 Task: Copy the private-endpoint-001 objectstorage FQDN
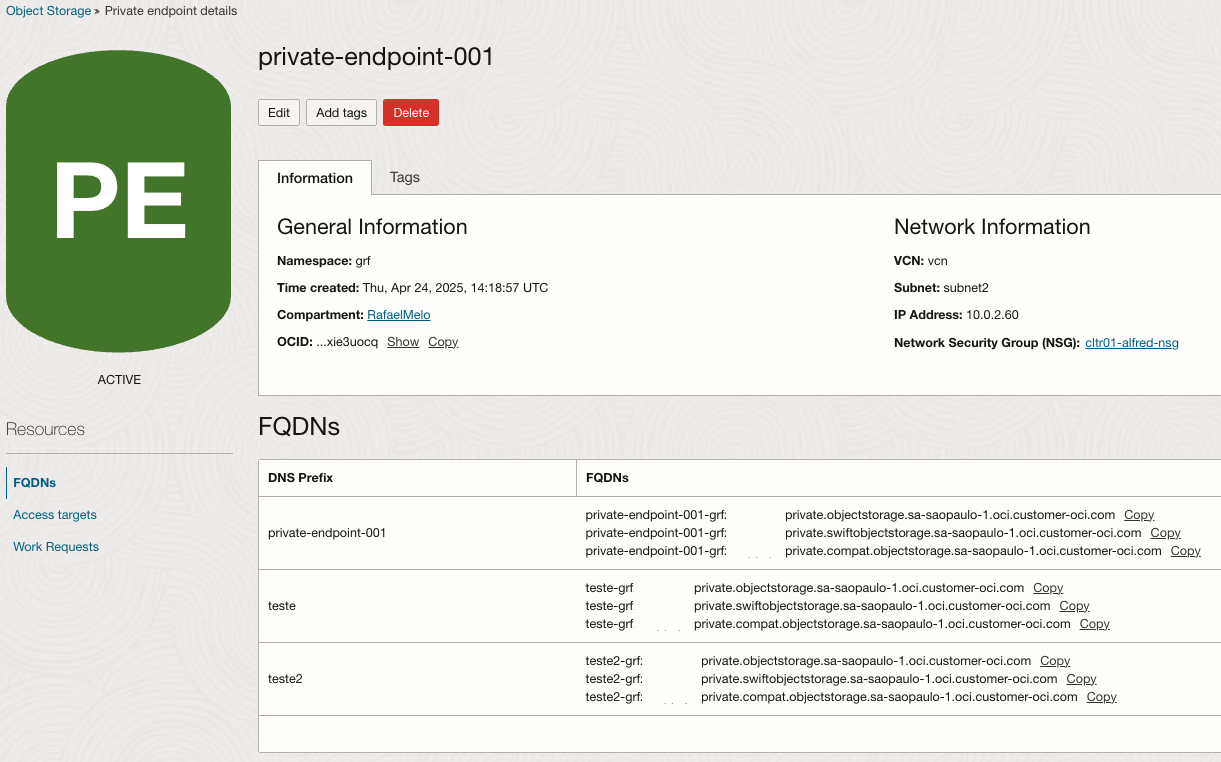pos(1138,514)
